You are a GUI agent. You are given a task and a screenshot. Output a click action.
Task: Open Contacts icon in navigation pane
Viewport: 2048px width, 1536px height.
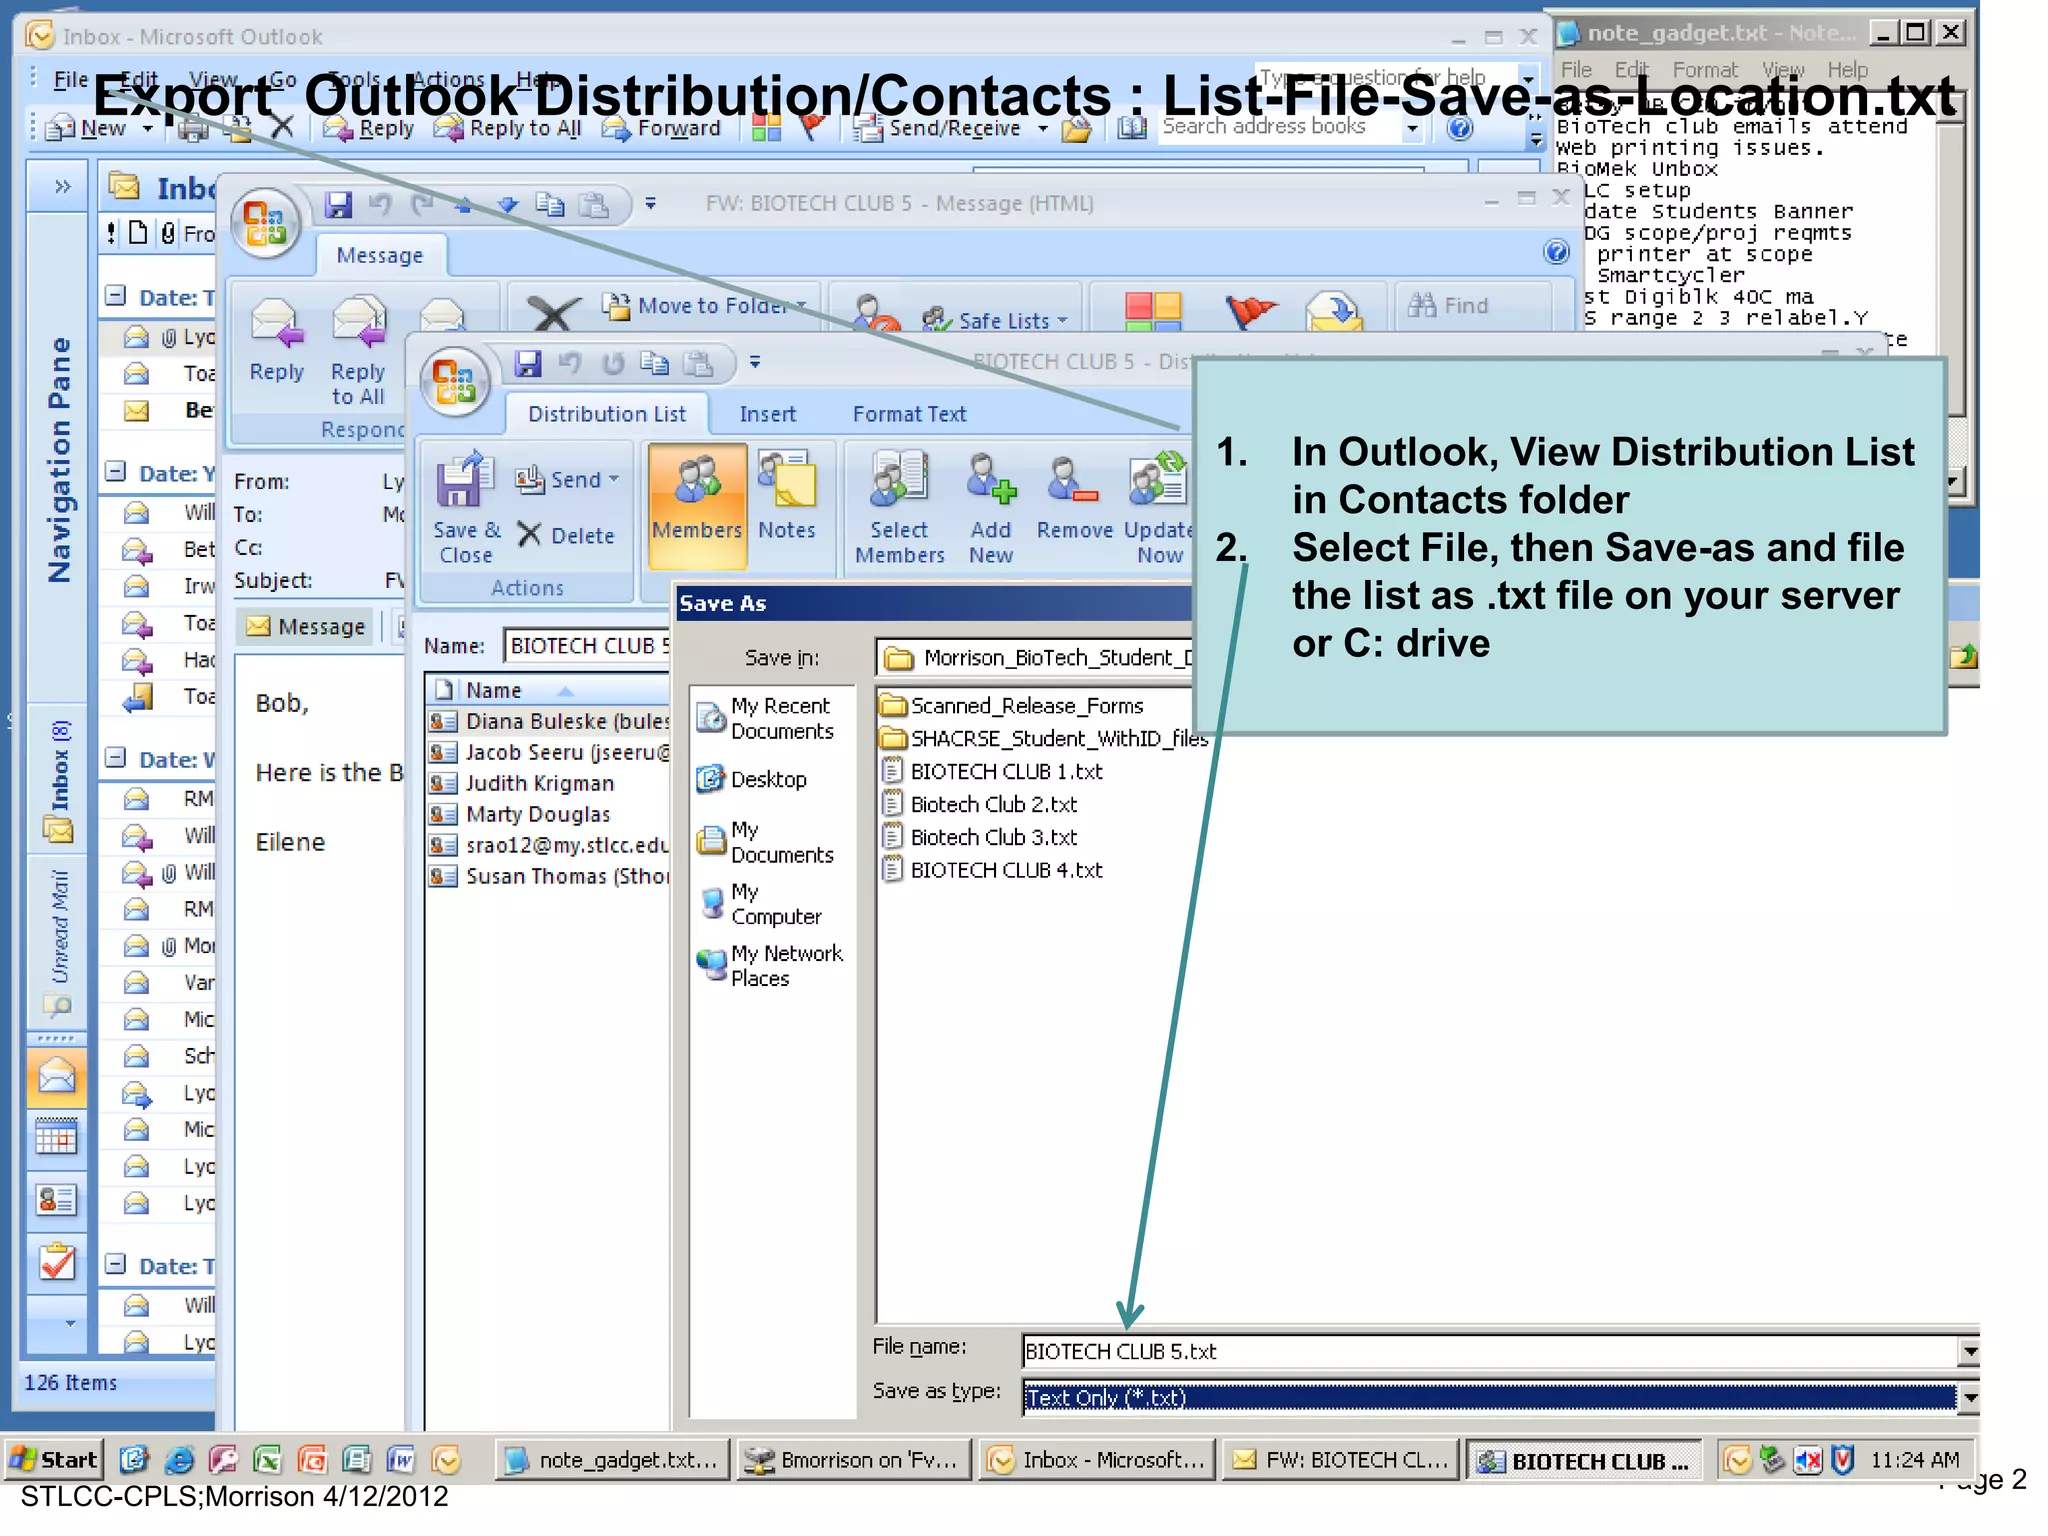coord(56,1200)
